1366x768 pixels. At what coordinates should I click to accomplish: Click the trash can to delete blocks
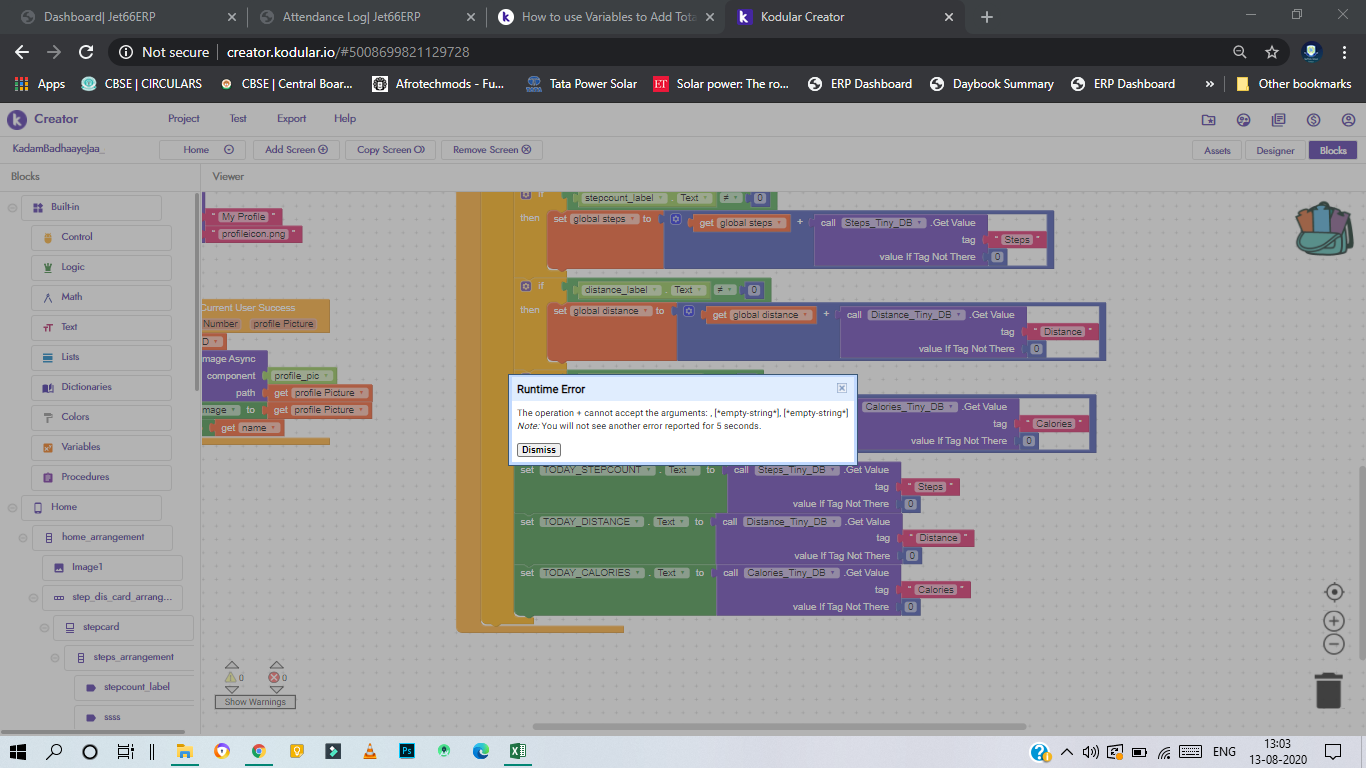coord(1327,690)
